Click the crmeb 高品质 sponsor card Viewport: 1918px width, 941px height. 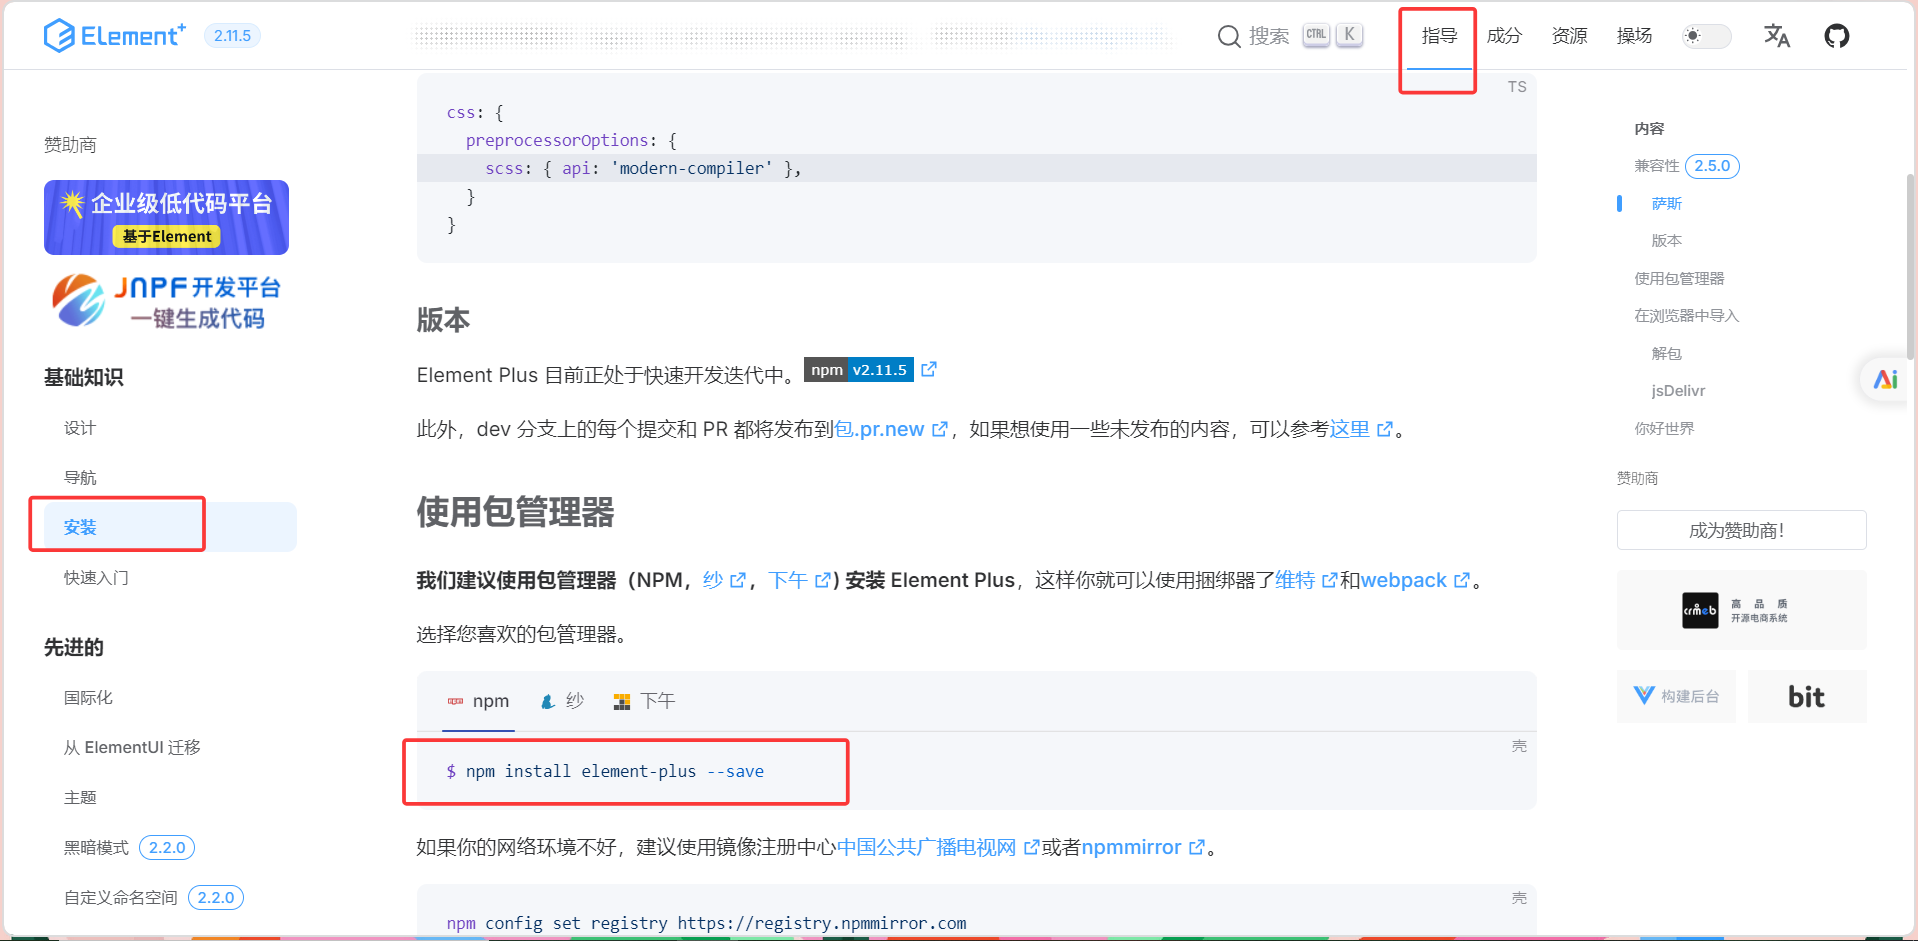1741,610
